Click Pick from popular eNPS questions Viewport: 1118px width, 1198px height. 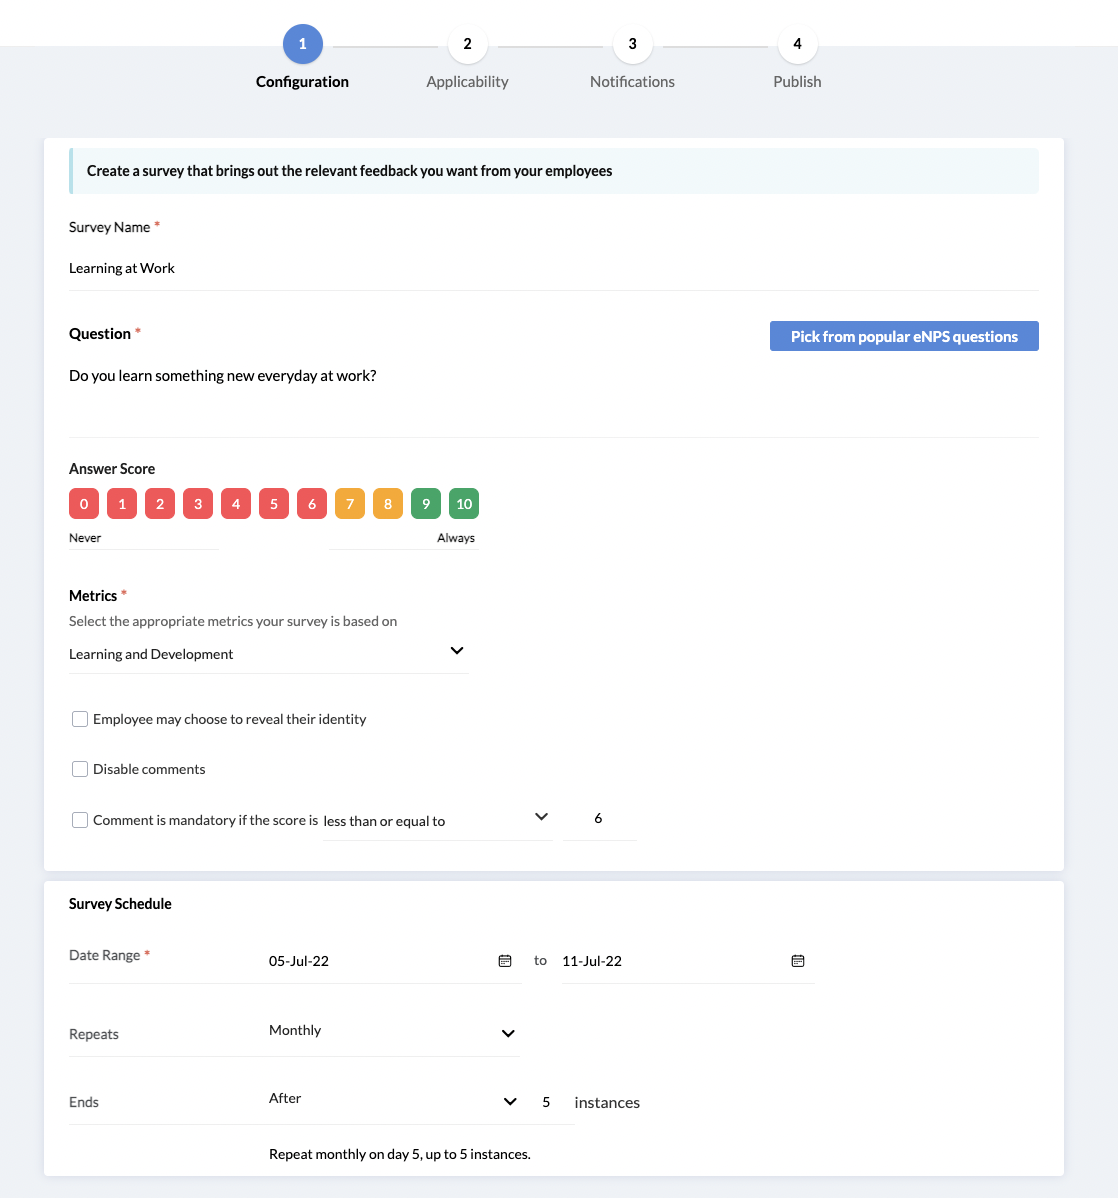[x=904, y=336]
